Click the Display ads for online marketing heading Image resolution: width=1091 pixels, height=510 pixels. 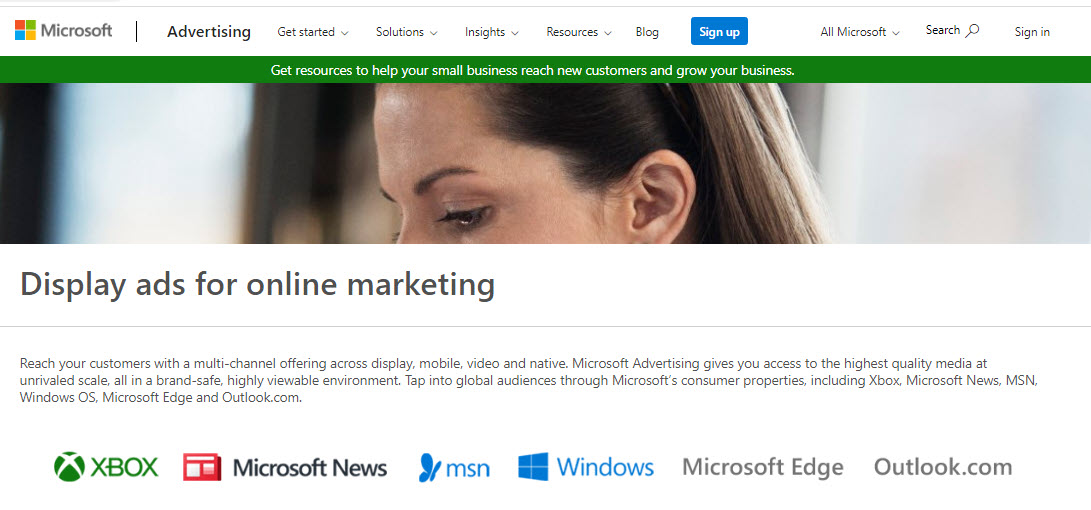[257, 284]
